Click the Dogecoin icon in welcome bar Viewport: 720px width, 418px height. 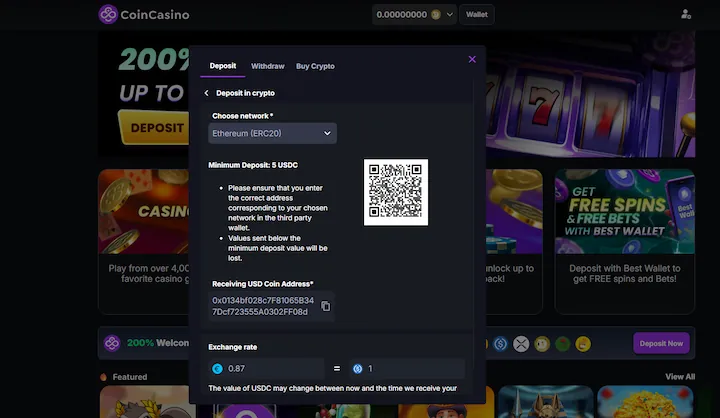(x=542, y=344)
